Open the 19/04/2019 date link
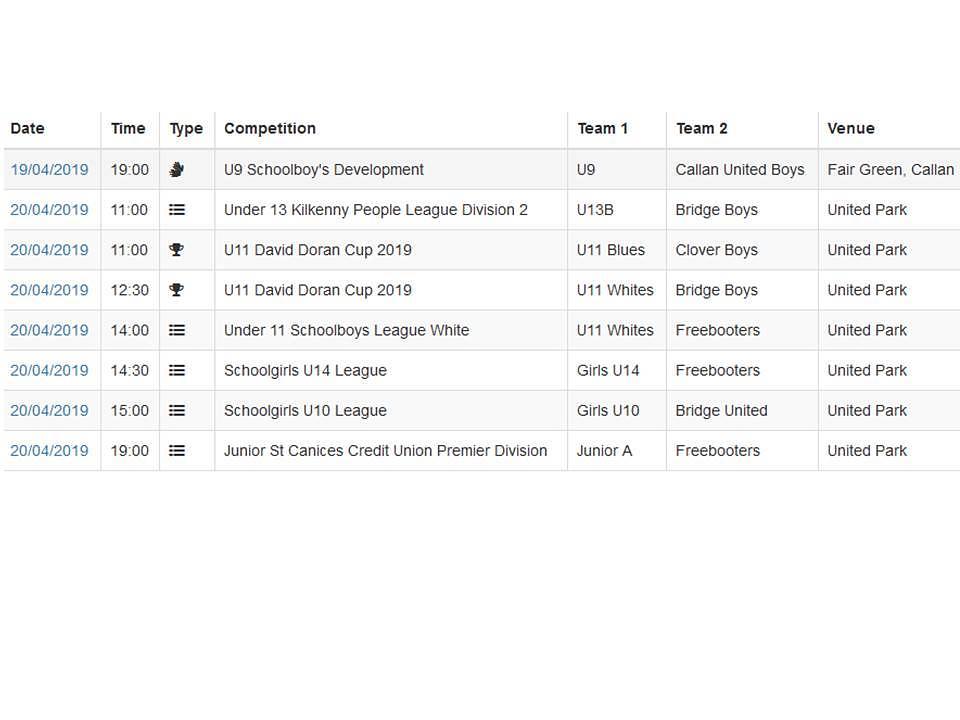Screen dimensions: 960x720 pyautogui.click(x=49, y=170)
